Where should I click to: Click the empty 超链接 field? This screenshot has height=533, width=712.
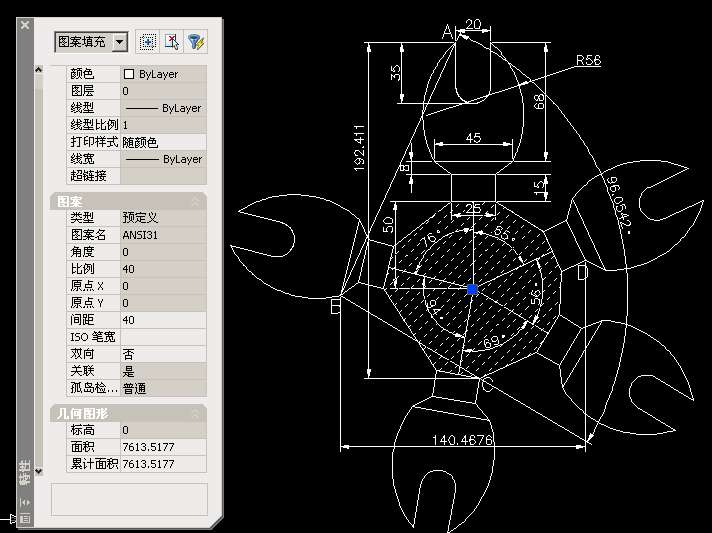(163, 176)
